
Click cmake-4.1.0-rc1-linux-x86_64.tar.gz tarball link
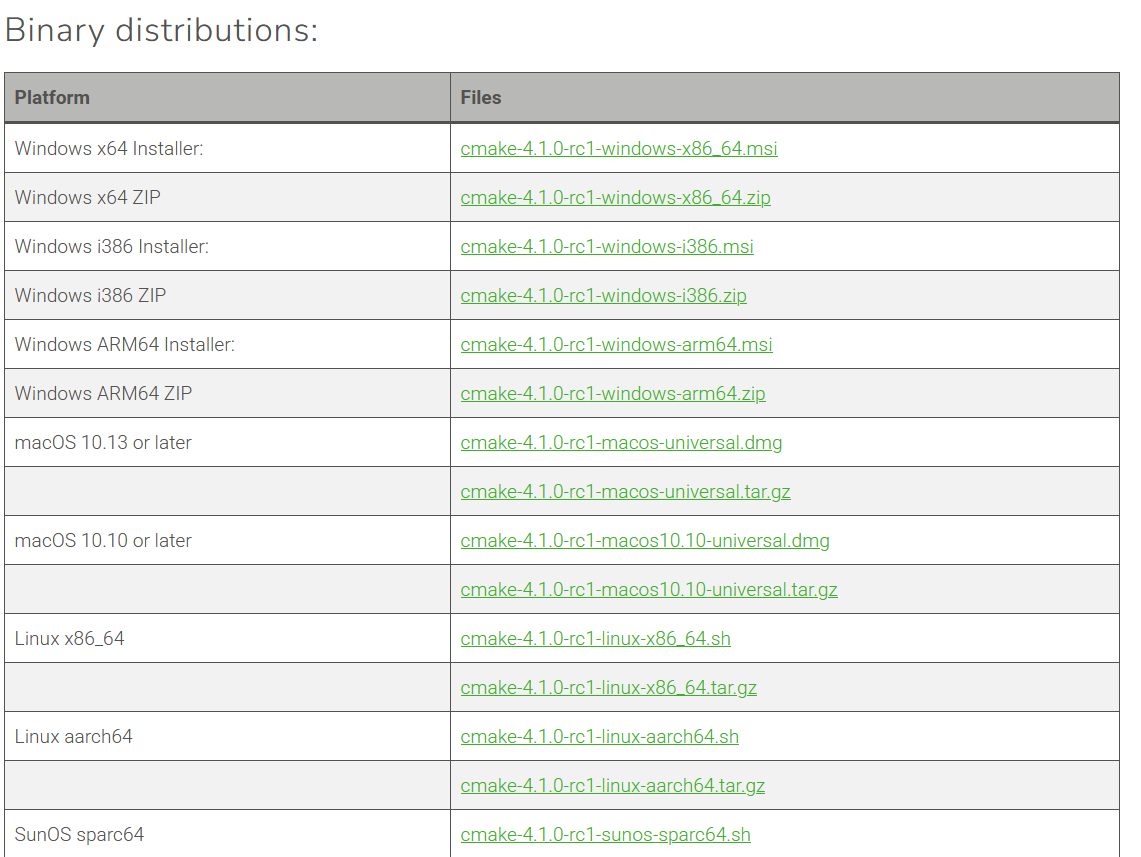pos(608,688)
